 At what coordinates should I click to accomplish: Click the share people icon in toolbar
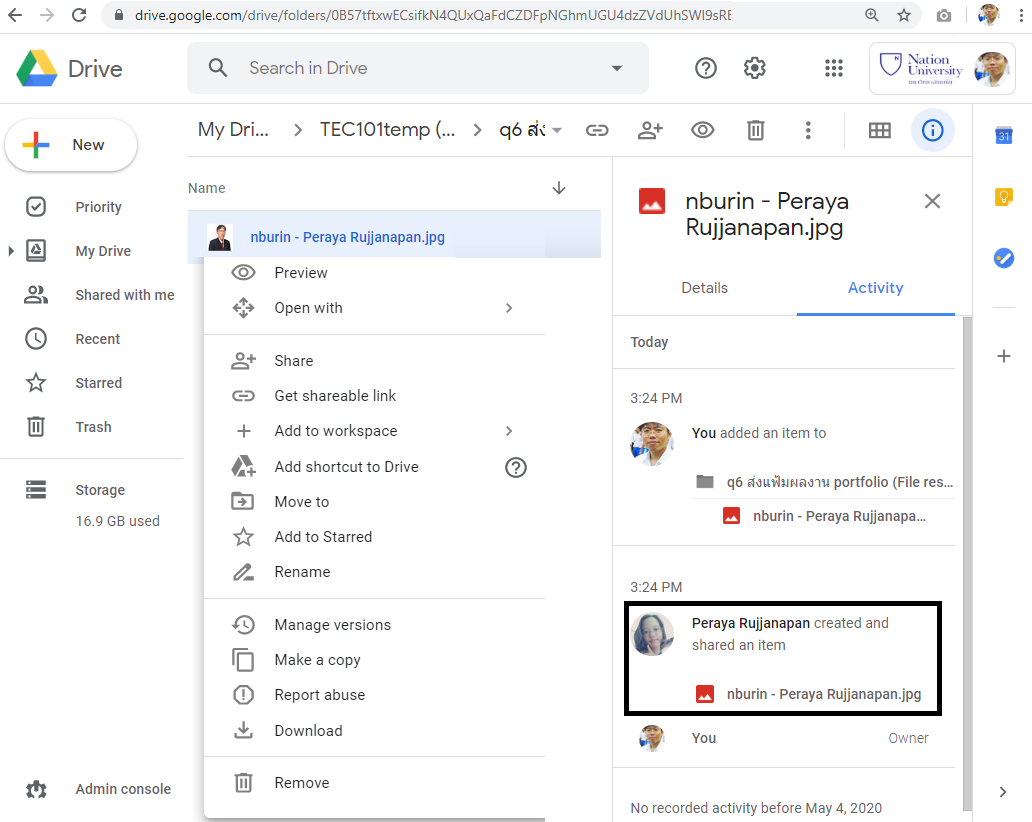click(x=651, y=130)
